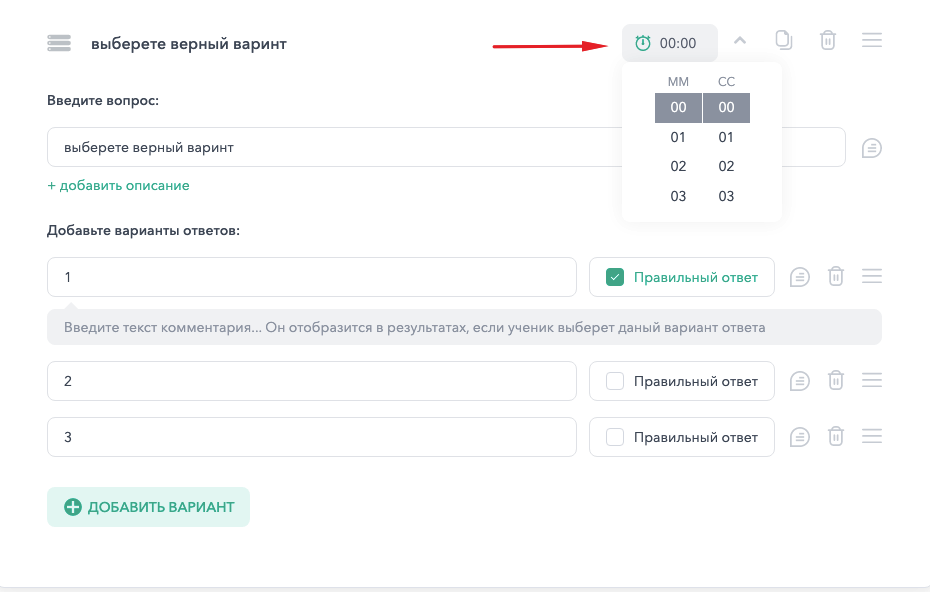Click '+ добавить описание' link
Screen dimensions: 930x592
pyautogui.click(x=119, y=186)
